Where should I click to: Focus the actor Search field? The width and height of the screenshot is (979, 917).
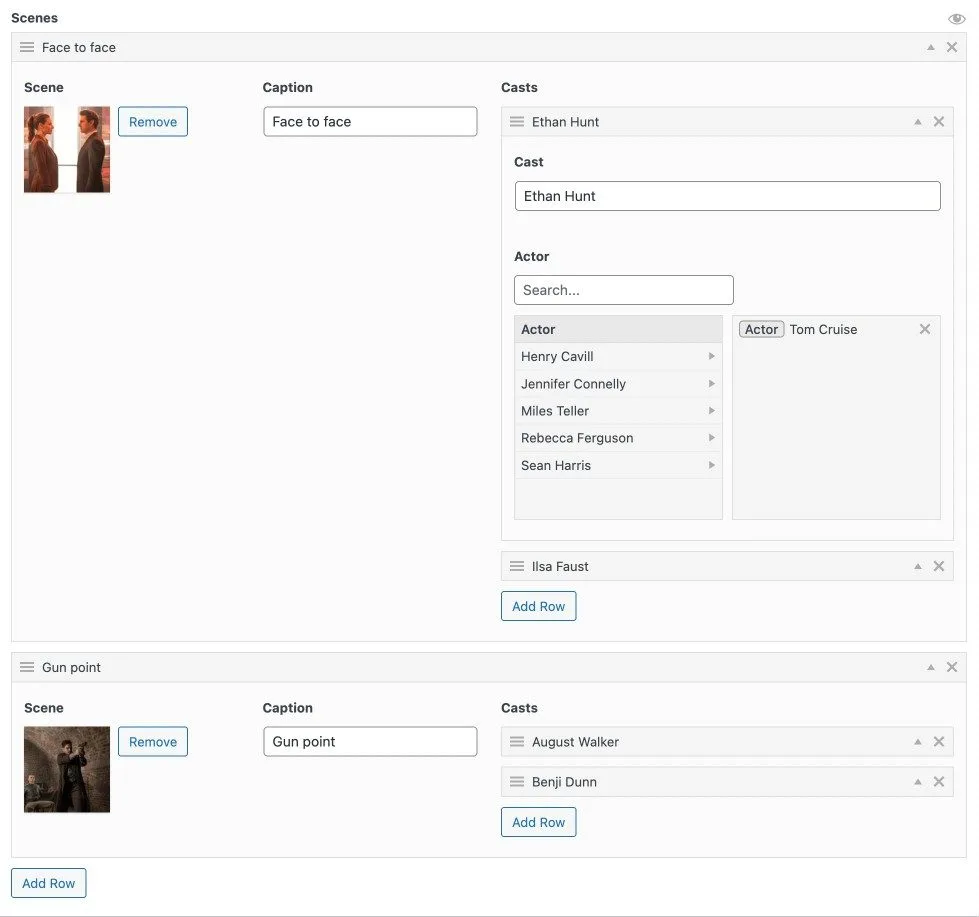coord(623,290)
